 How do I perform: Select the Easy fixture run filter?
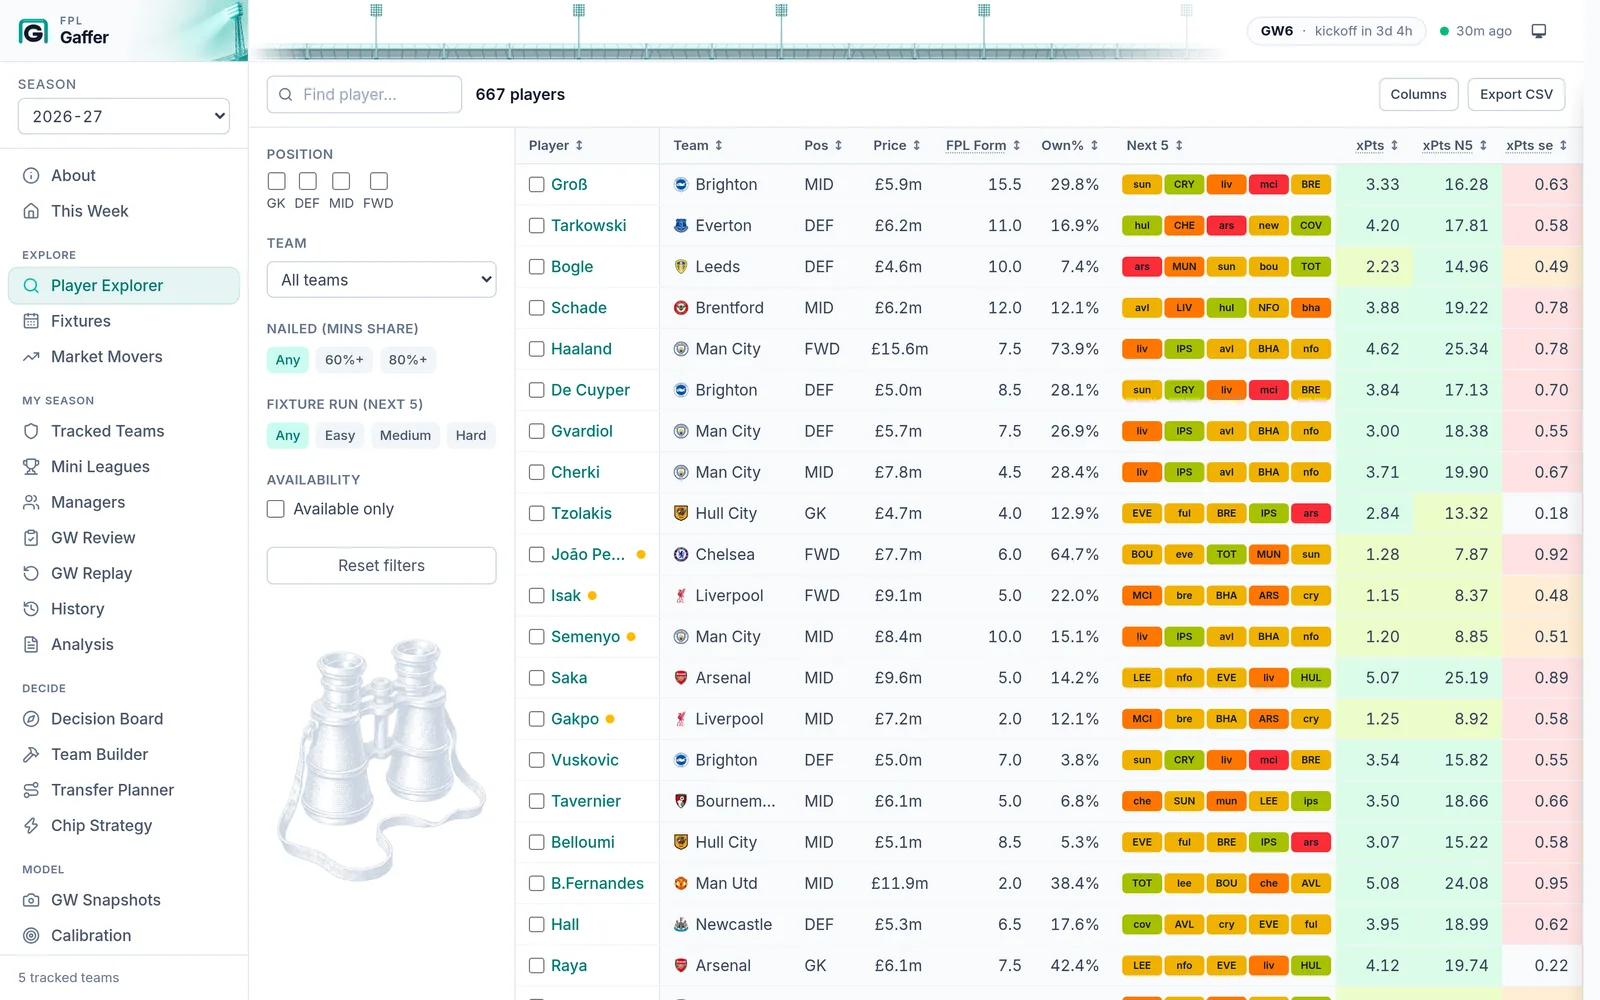pyautogui.click(x=340, y=435)
